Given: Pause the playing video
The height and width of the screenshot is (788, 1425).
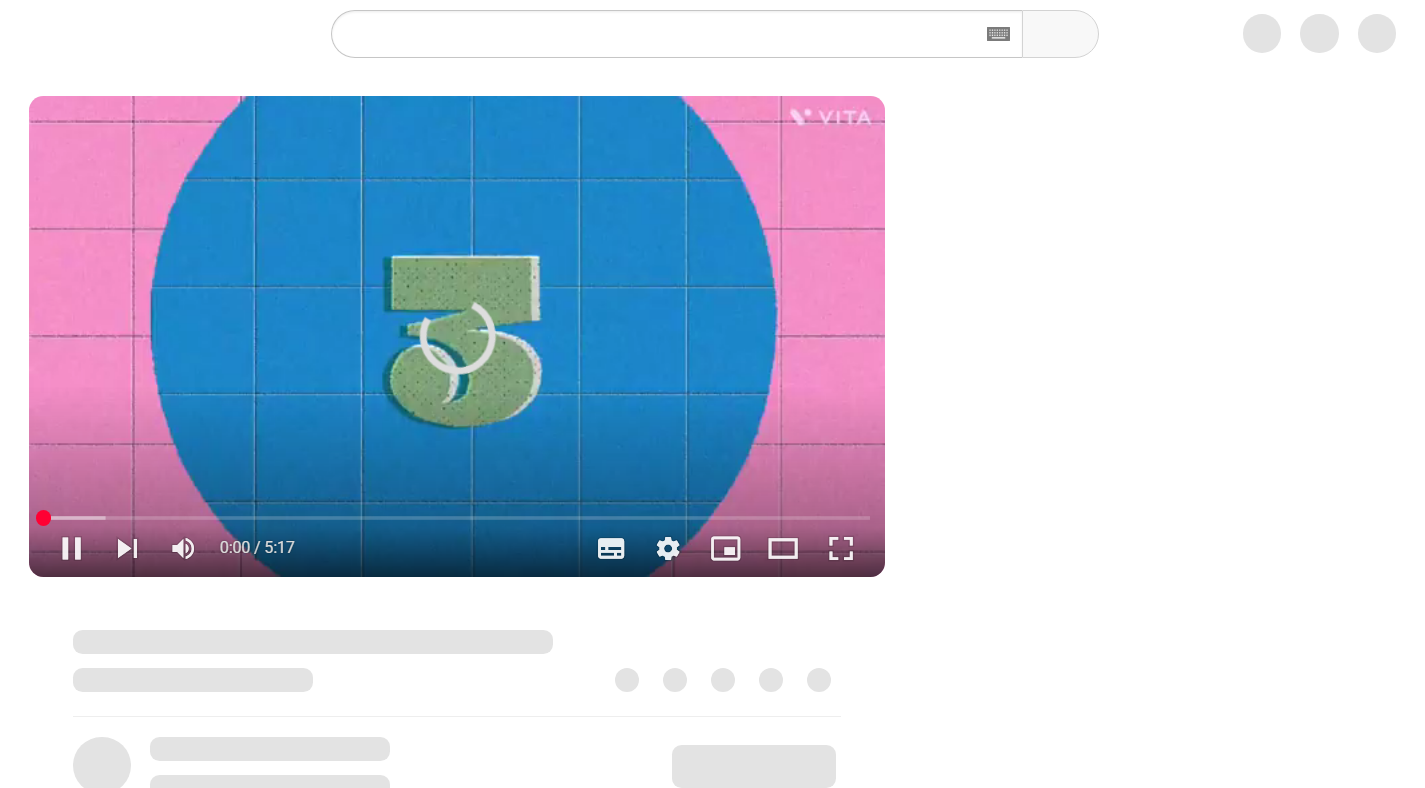Looking at the screenshot, I should [x=71, y=548].
